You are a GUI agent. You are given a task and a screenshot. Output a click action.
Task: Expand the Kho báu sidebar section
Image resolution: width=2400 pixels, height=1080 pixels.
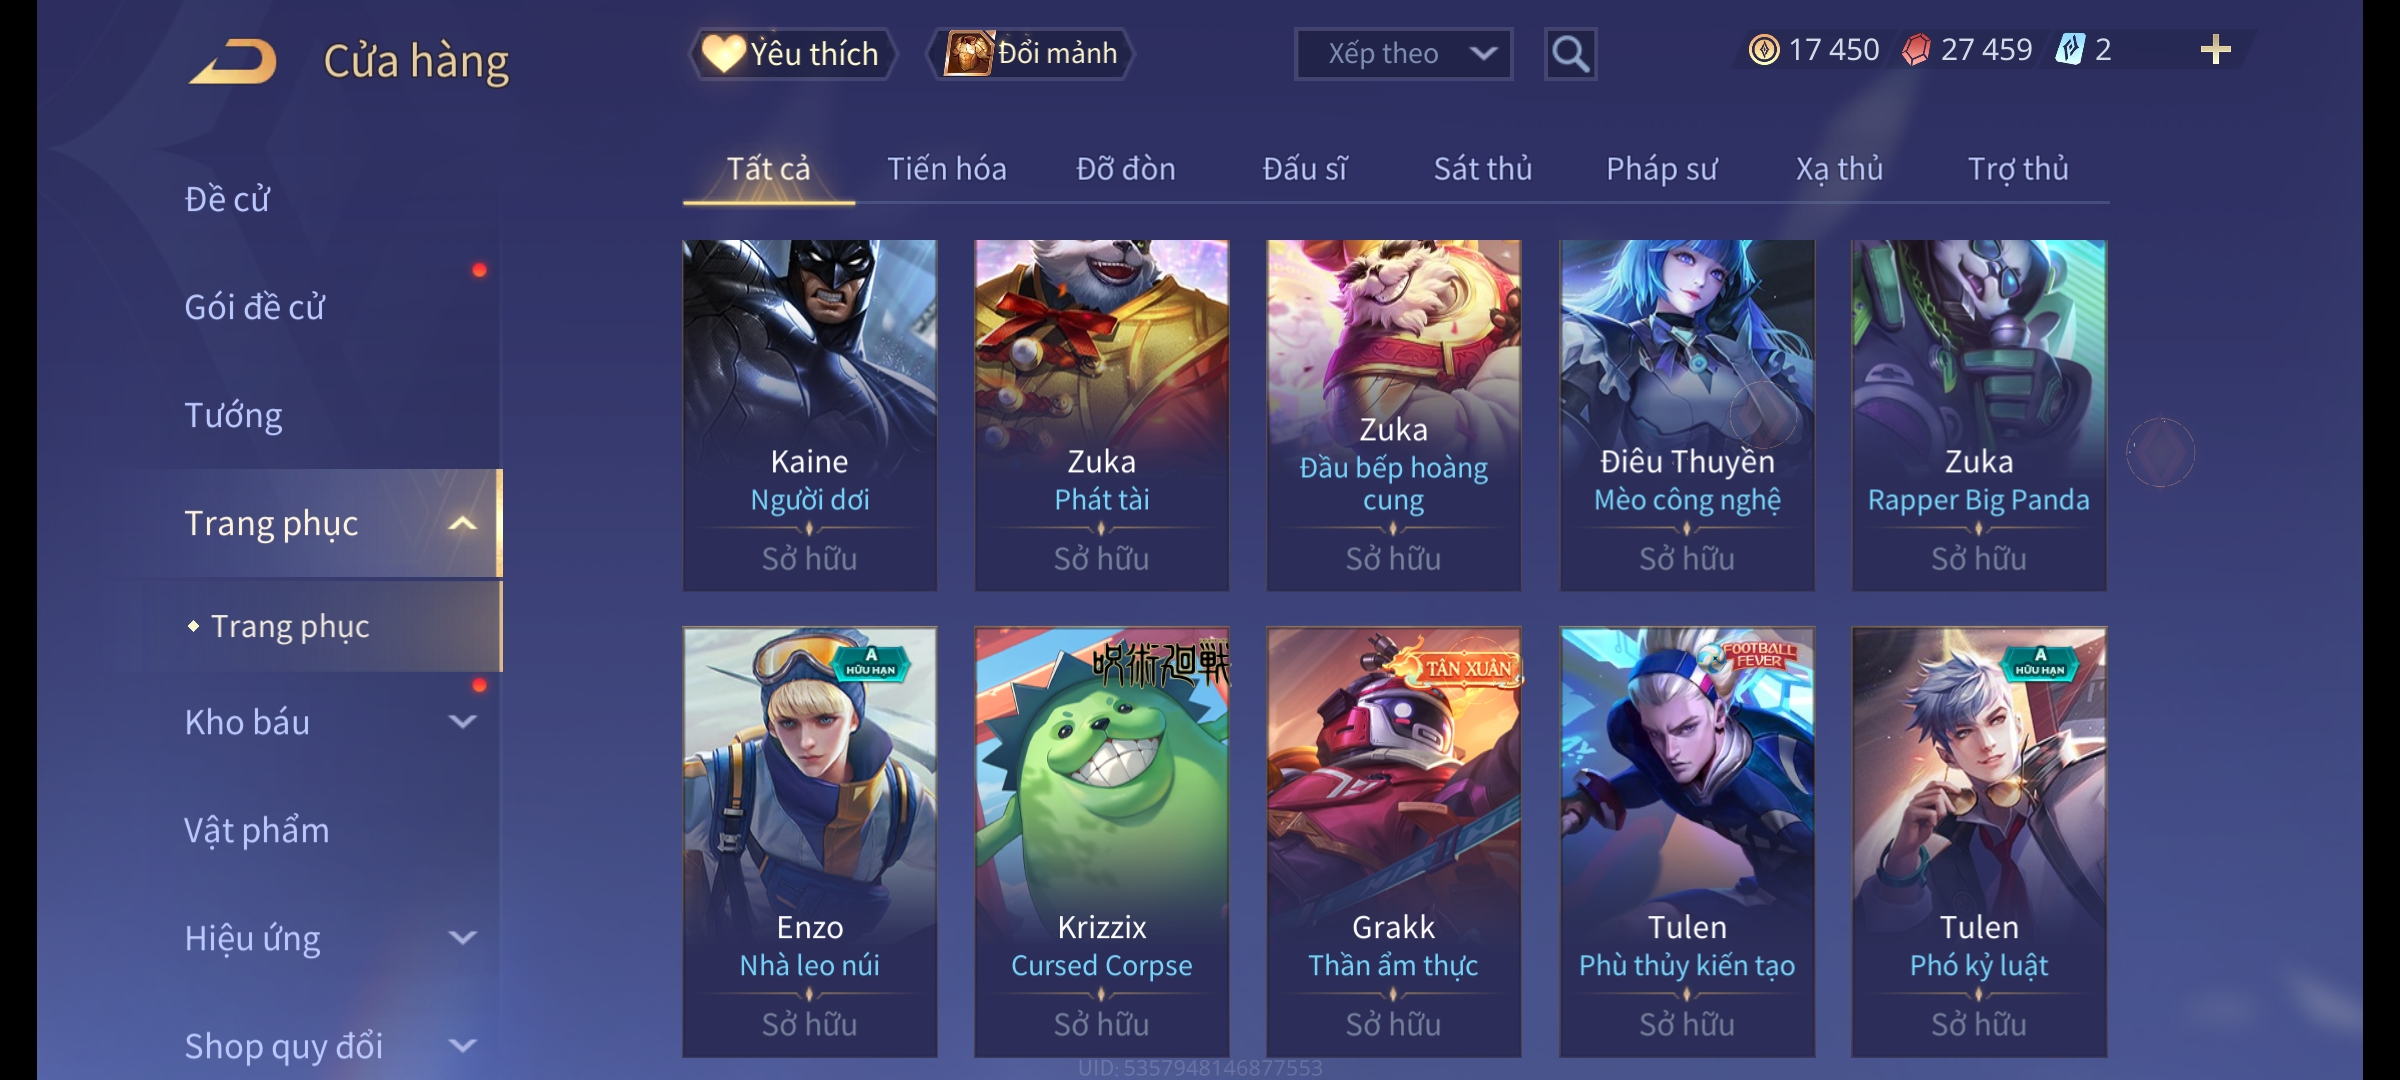coord(462,722)
